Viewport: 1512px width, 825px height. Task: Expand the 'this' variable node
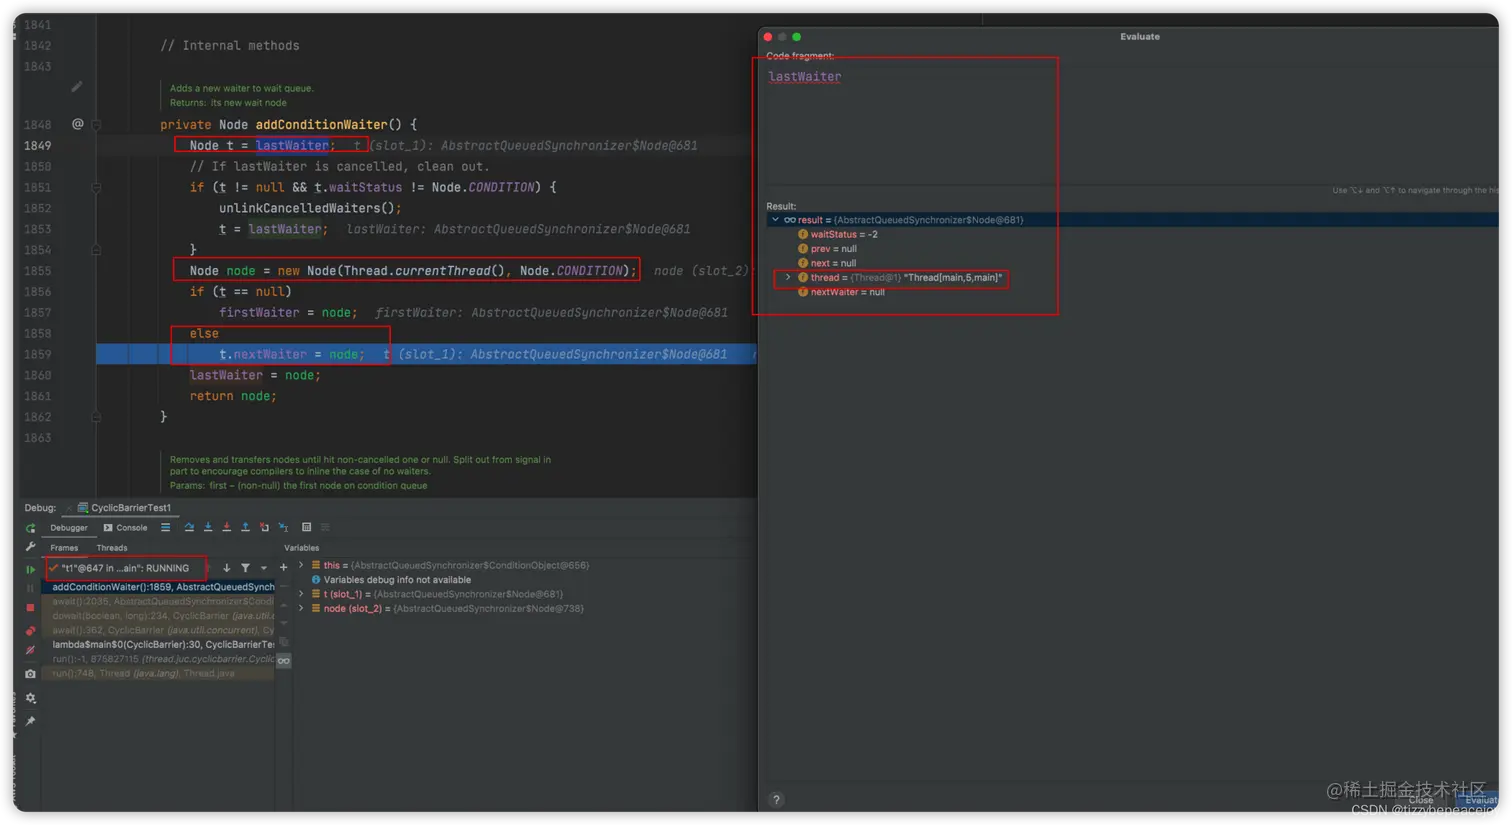click(x=301, y=565)
